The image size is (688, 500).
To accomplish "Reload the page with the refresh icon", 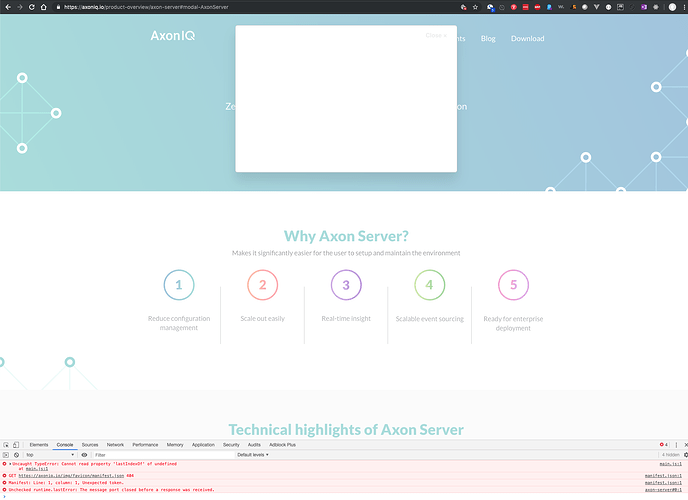I will point(32,7).
